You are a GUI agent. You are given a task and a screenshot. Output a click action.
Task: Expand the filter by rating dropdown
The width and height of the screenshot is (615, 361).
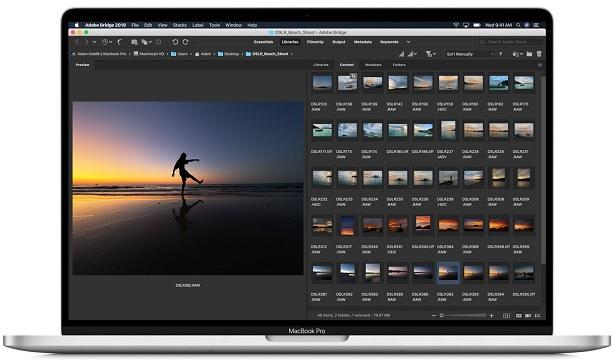coord(412,54)
